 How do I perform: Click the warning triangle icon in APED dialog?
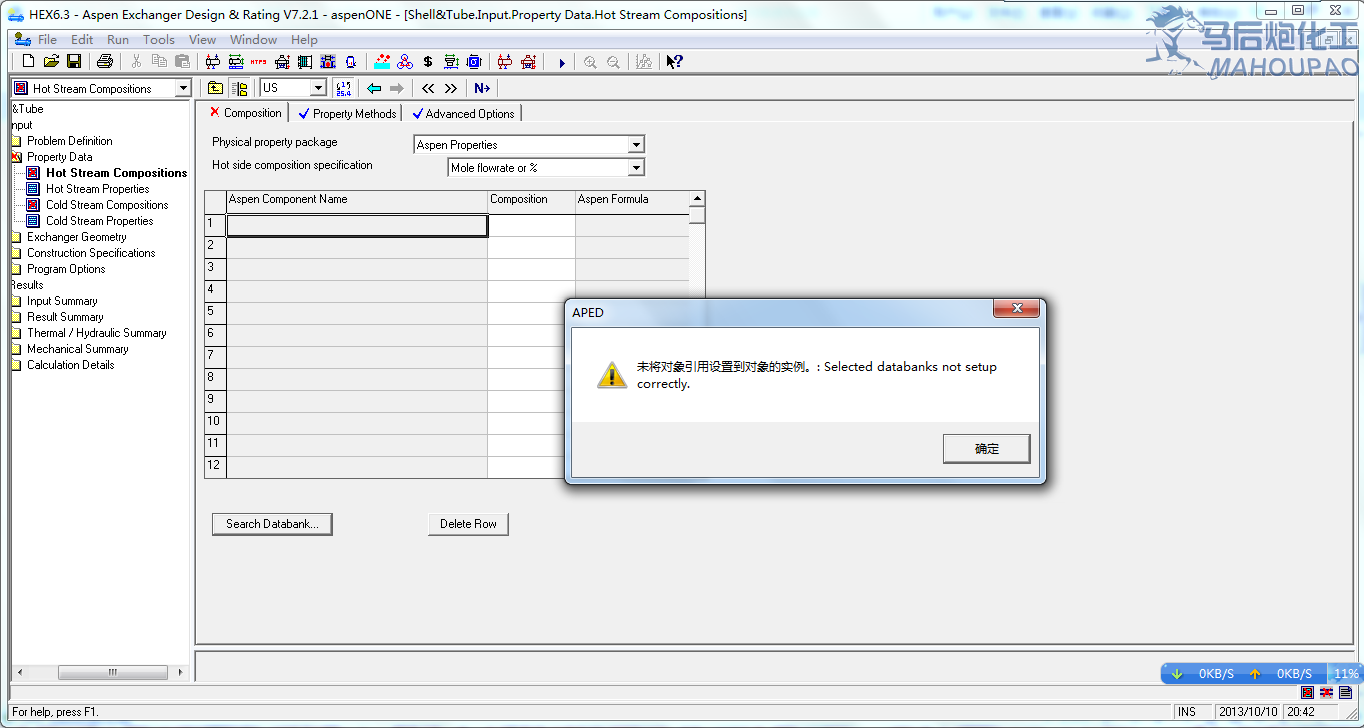click(612, 375)
